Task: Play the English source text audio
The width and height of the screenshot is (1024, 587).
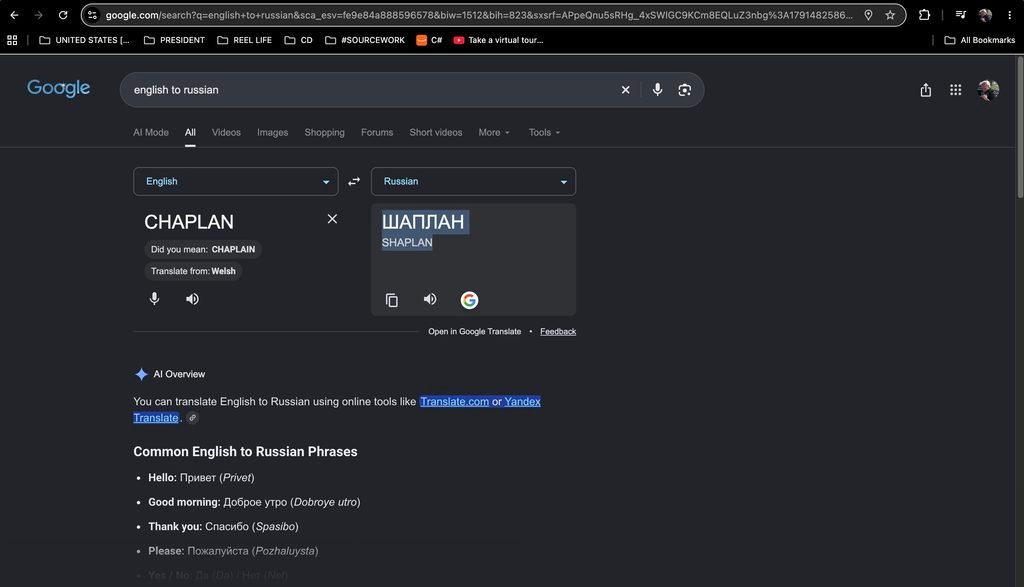Action: 192,299
